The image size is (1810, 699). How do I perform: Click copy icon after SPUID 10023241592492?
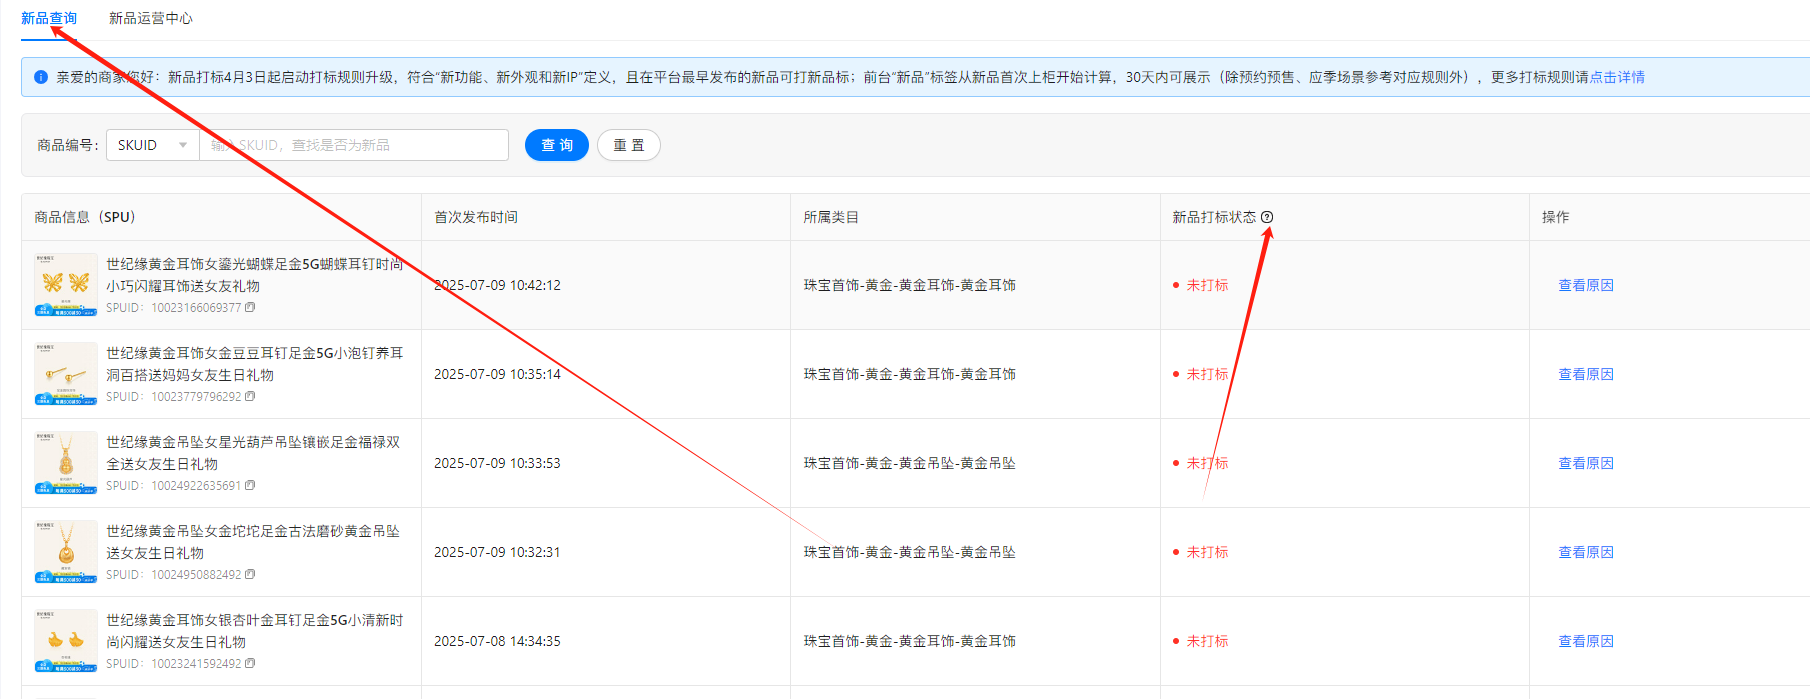tap(250, 664)
